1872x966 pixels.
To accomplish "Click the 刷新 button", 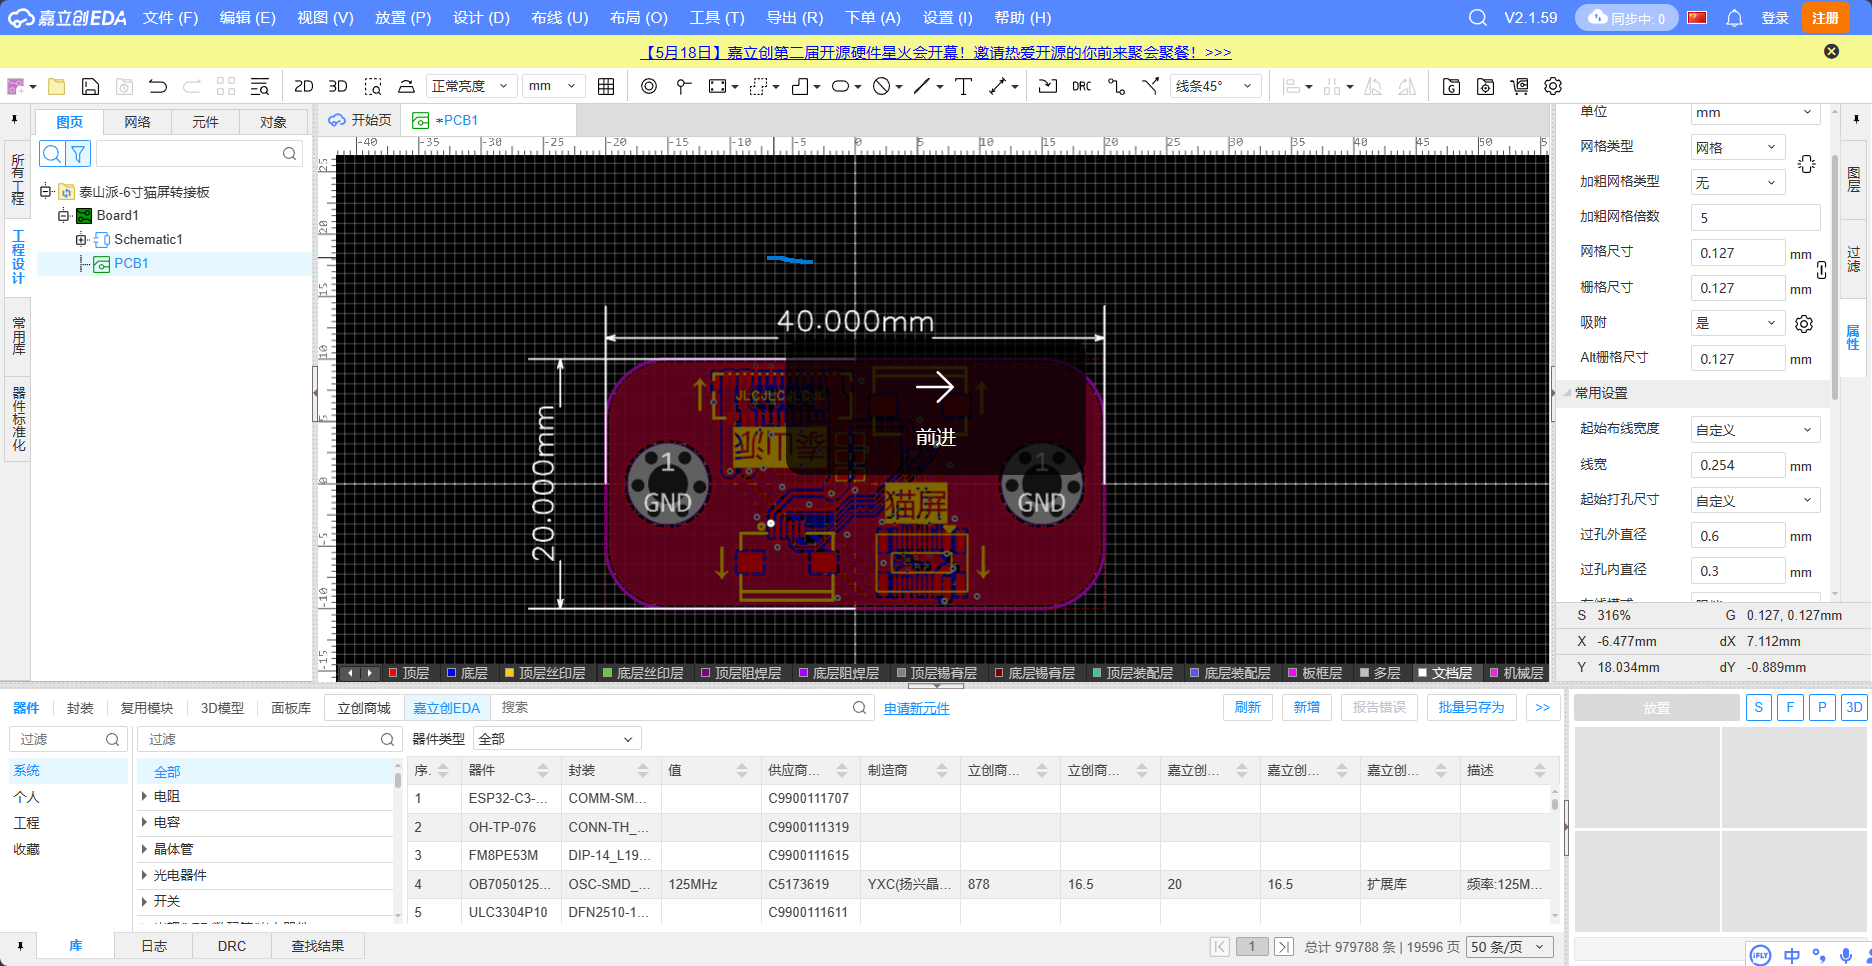I will tap(1247, 707).
